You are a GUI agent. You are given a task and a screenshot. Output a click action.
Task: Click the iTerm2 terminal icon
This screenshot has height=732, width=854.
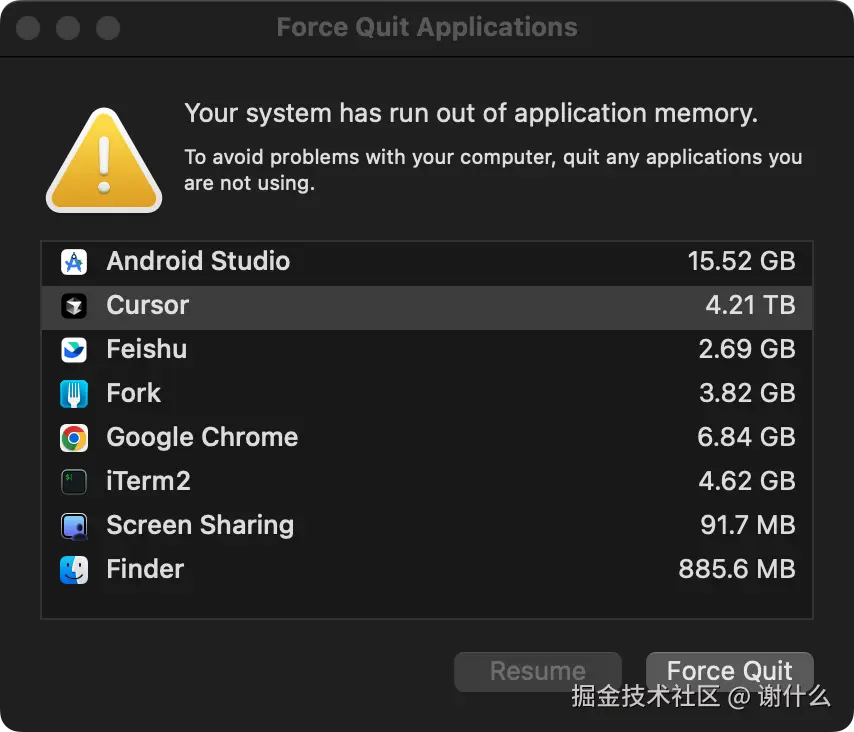click(74, 482)
